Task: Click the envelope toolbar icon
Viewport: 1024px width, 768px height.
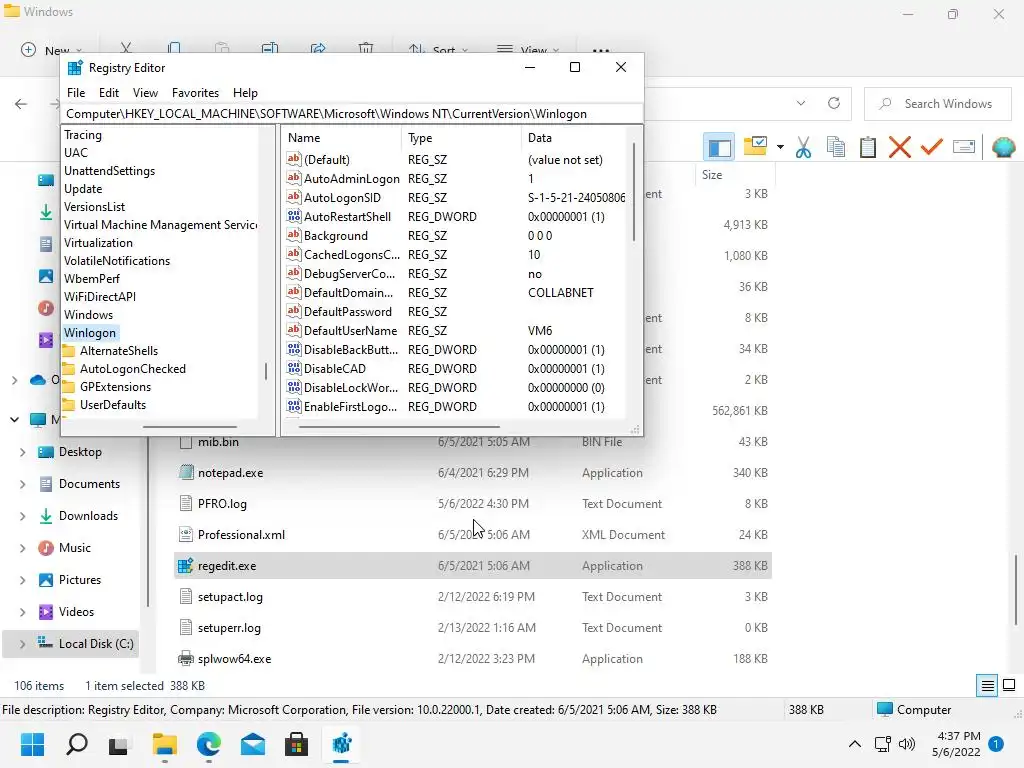Action: 963,147
